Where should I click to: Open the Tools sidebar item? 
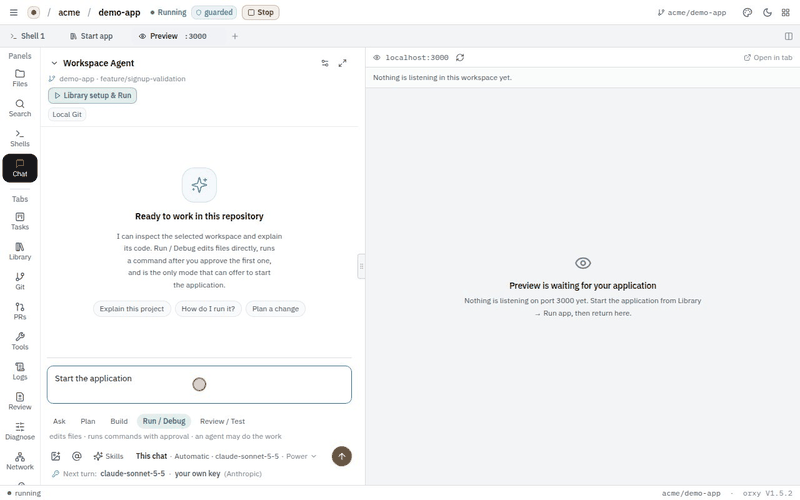click(20, 341)
